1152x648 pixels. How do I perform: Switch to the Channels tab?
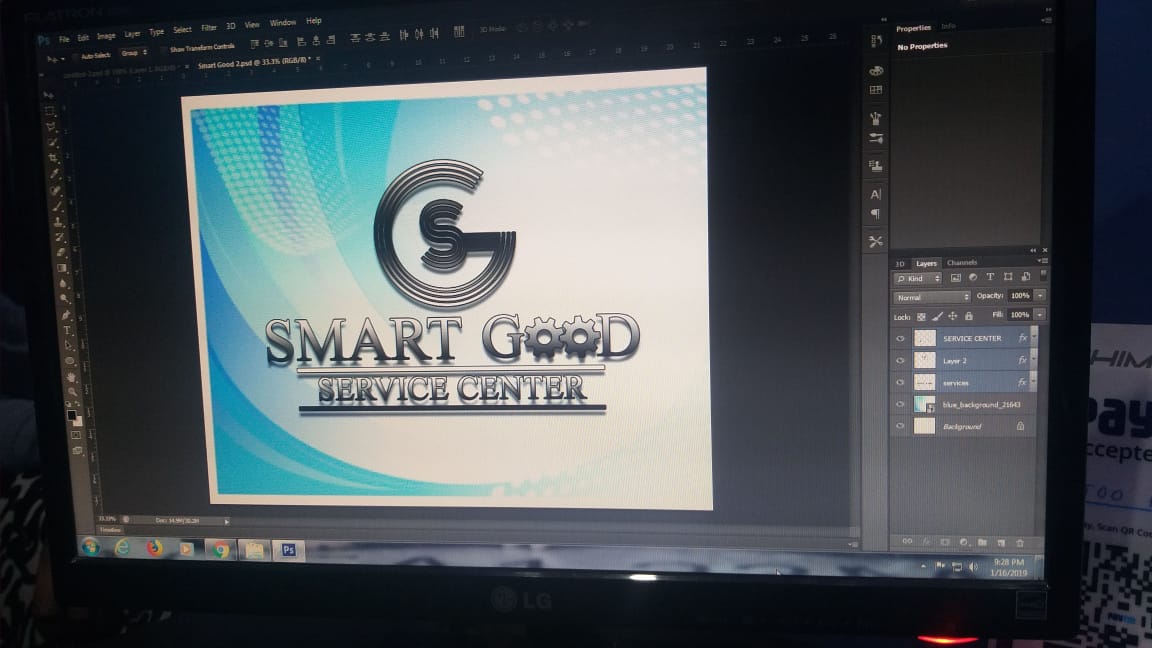[962, 262]
